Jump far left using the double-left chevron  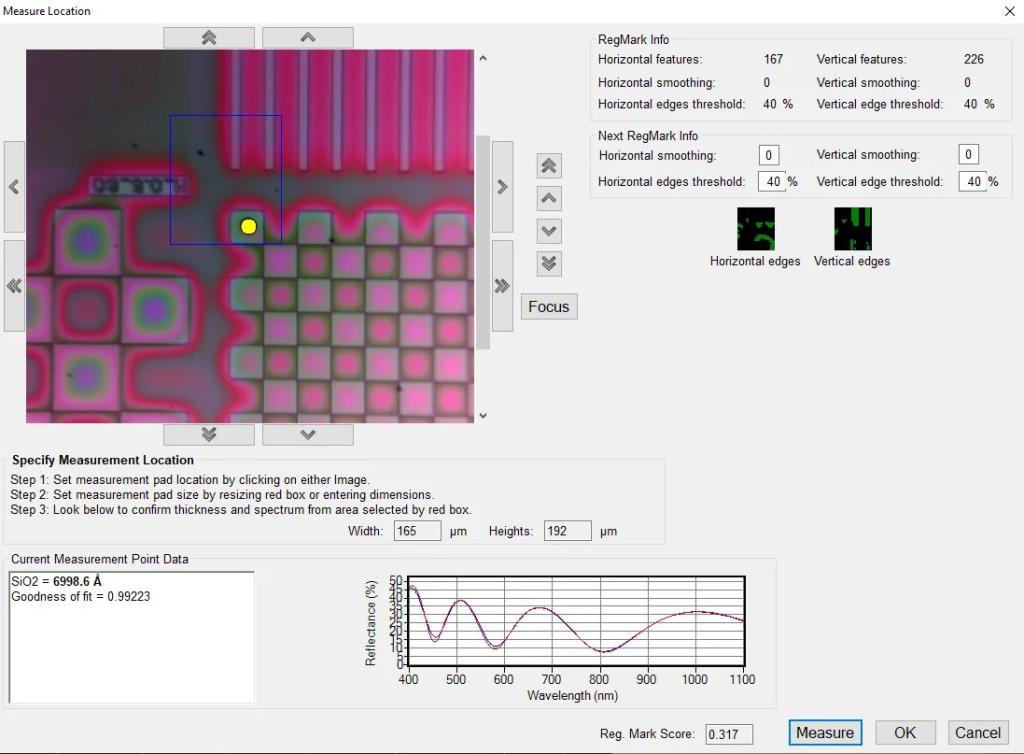[x=13, y=285]
